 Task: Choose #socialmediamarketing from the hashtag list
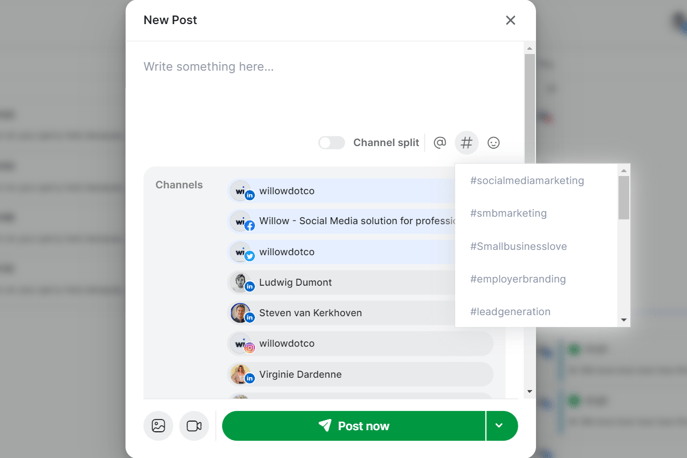[527, 181]
